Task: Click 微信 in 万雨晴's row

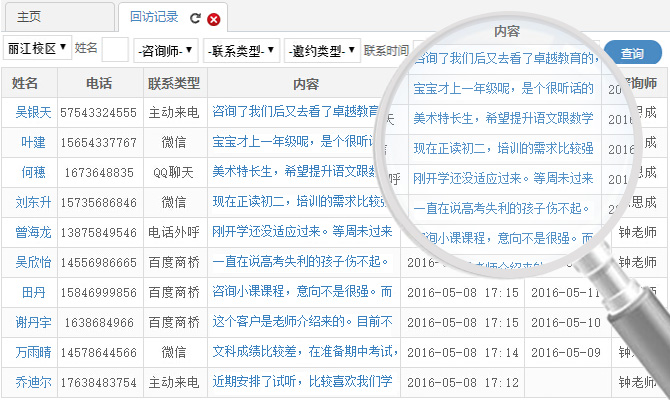Action: 174,352
